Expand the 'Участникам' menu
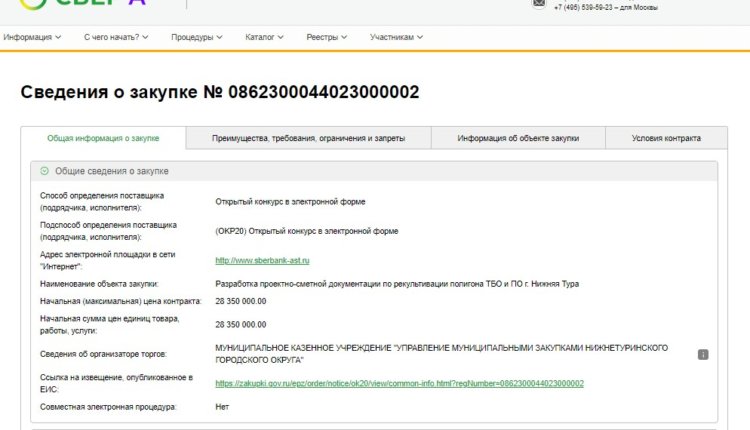750x430 pixels. click(x=396, y=38)
